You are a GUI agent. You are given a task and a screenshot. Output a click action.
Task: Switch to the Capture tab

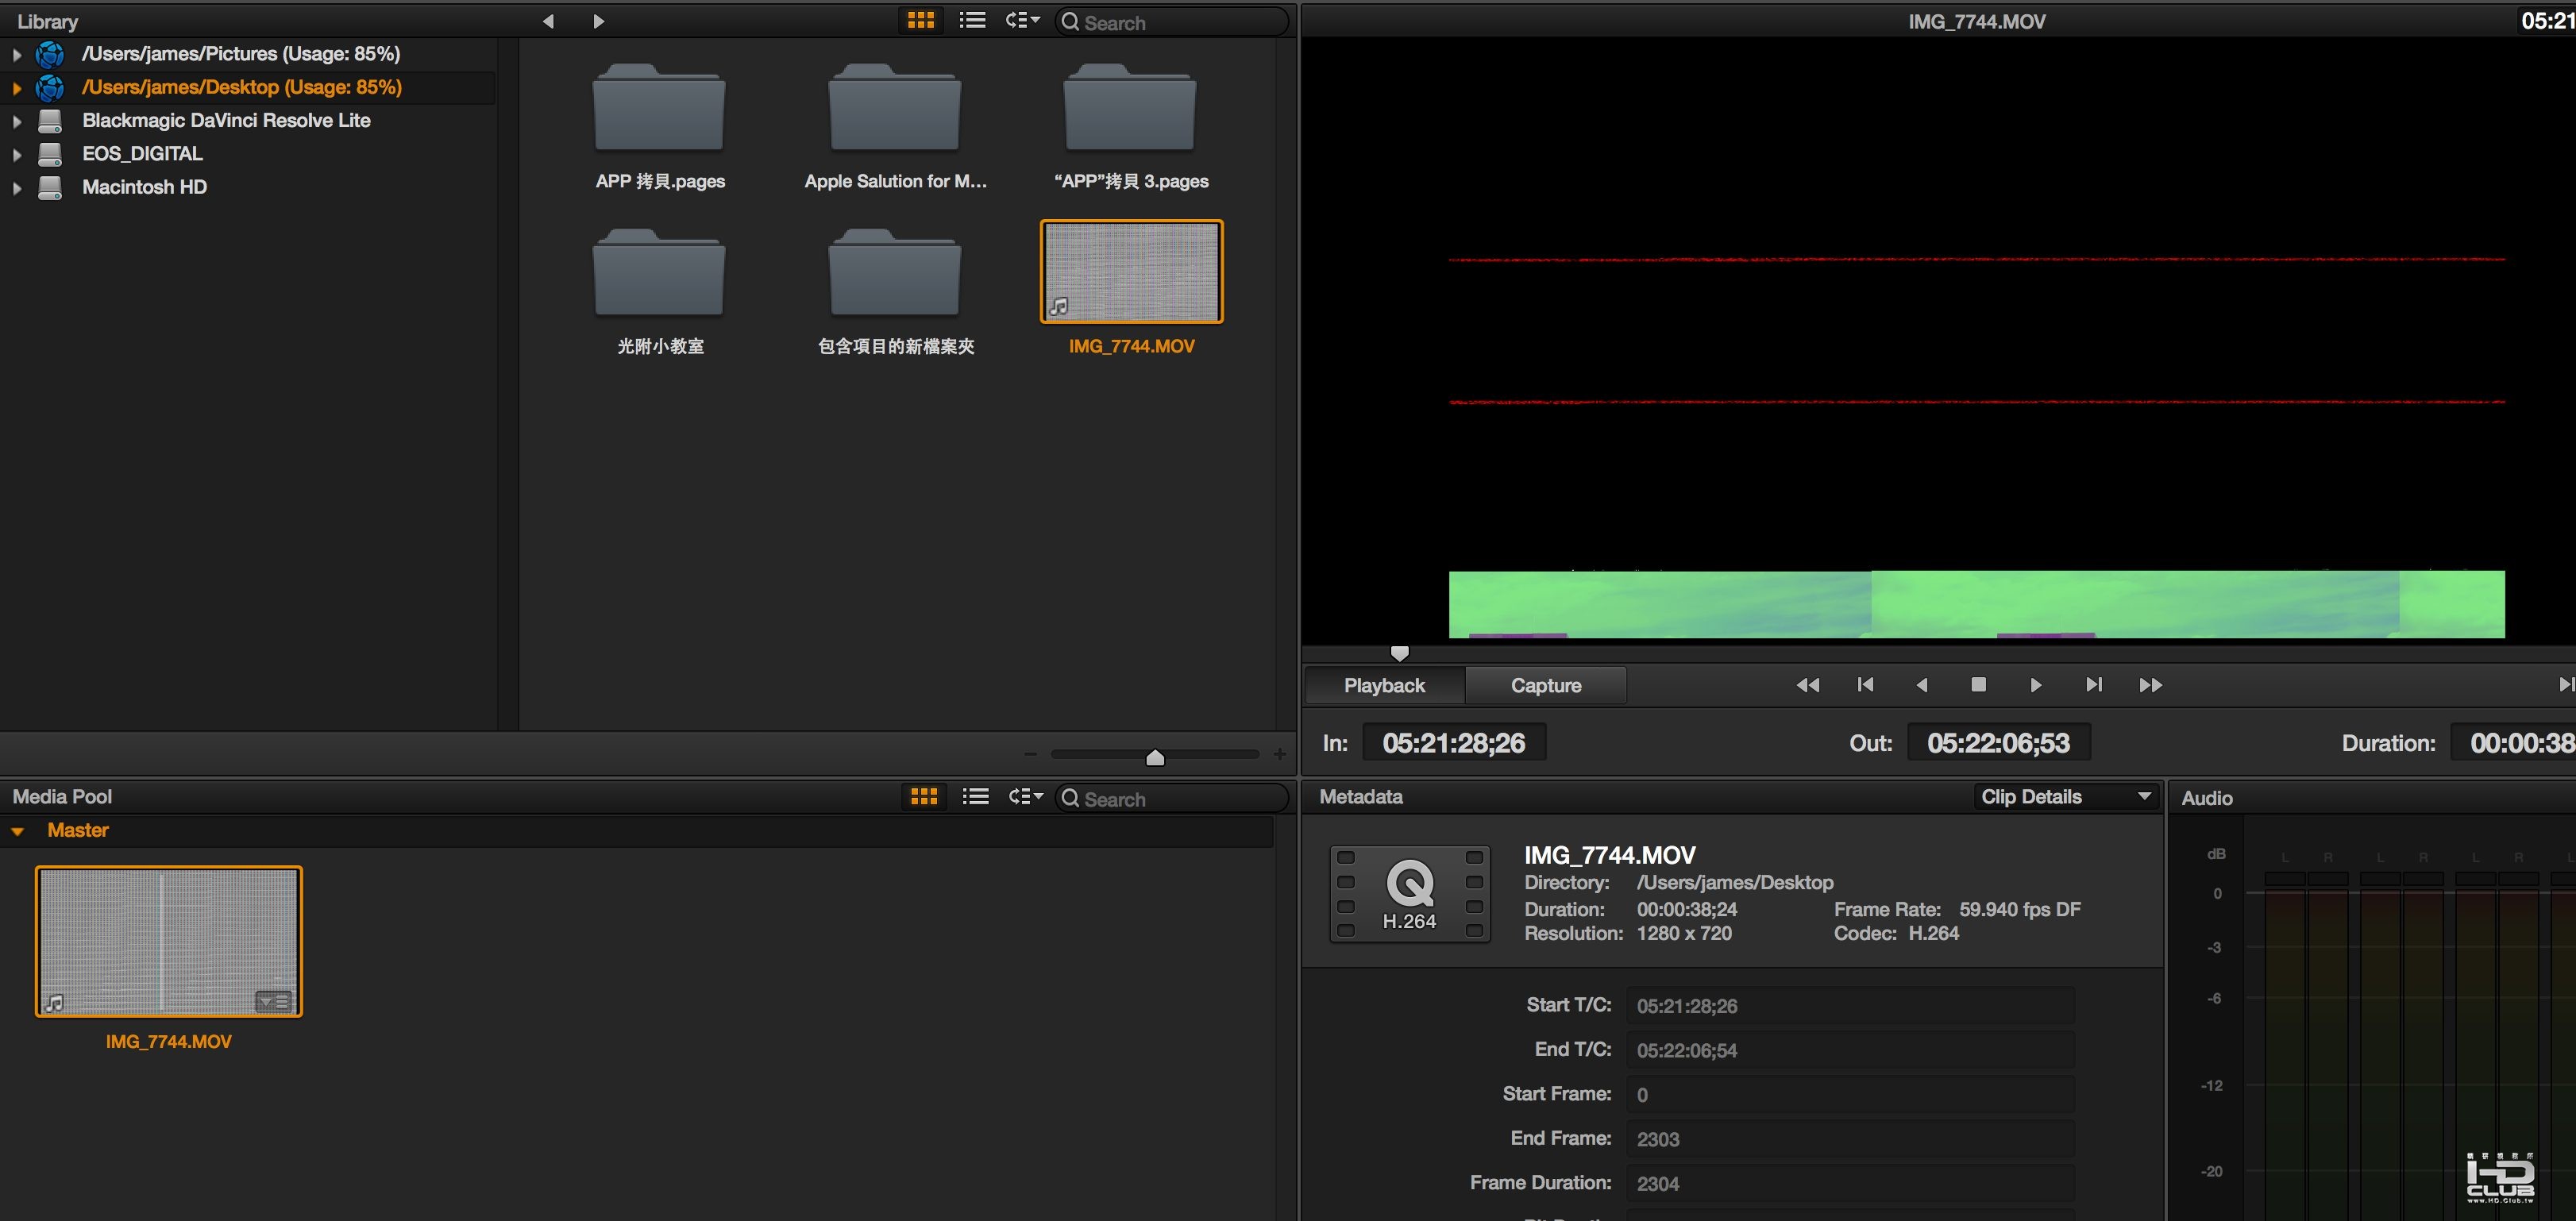[x=1546, y=685]
